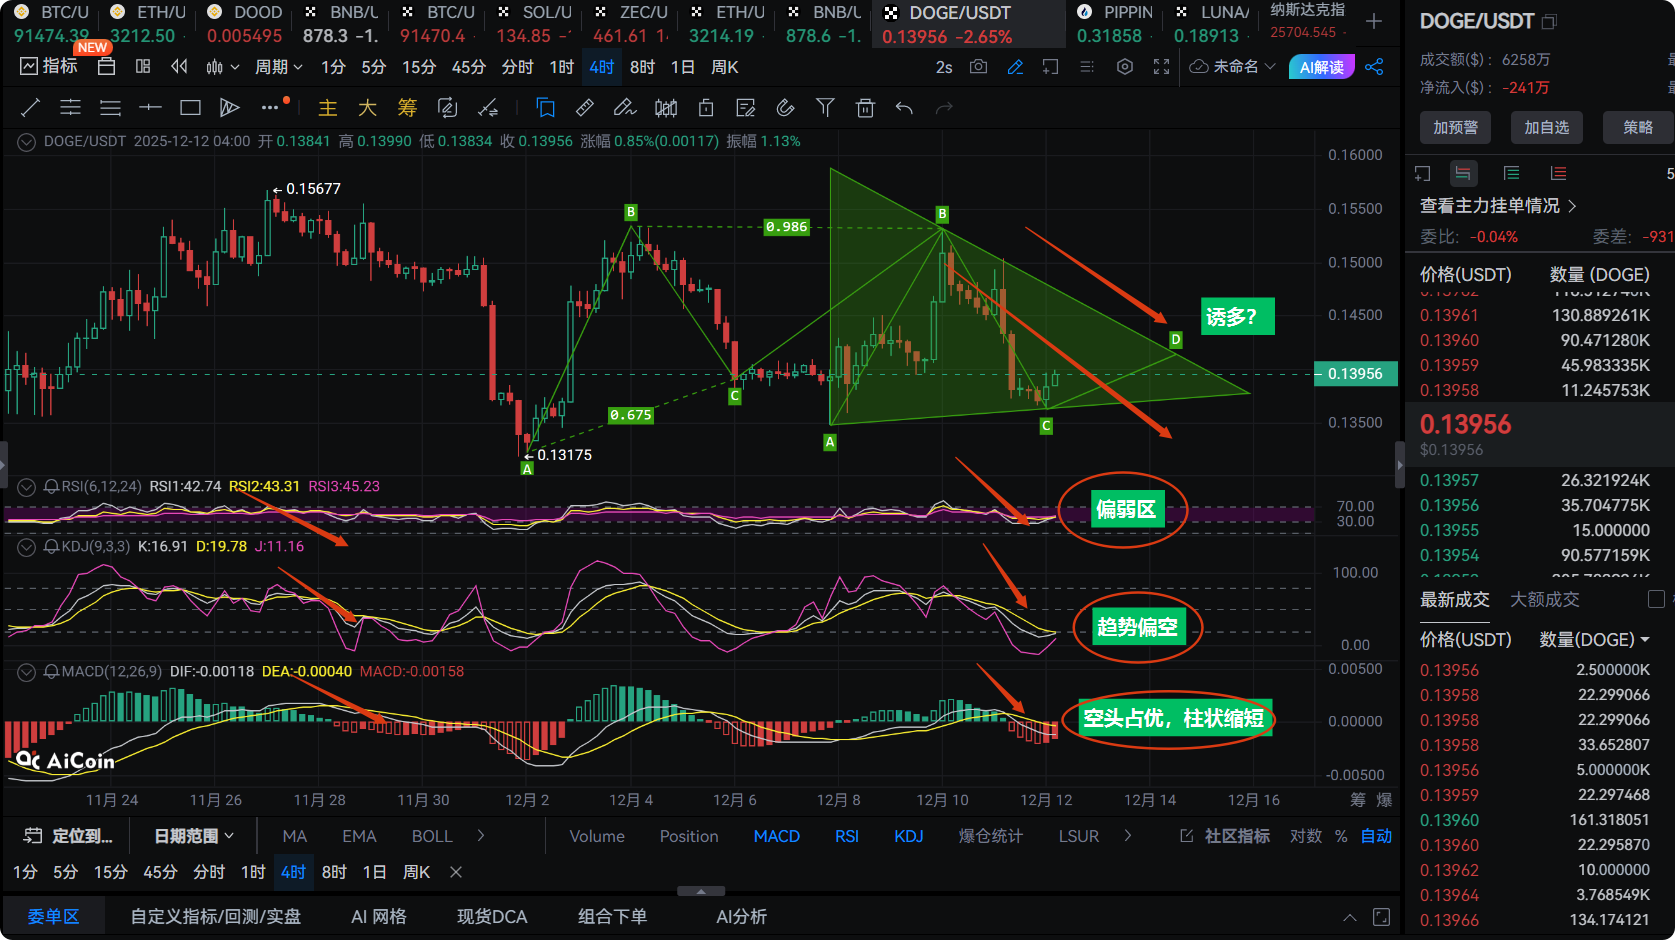
Task: Select the rectangle drawing tool
Action: pyautogui.click(x=190, y=108)
